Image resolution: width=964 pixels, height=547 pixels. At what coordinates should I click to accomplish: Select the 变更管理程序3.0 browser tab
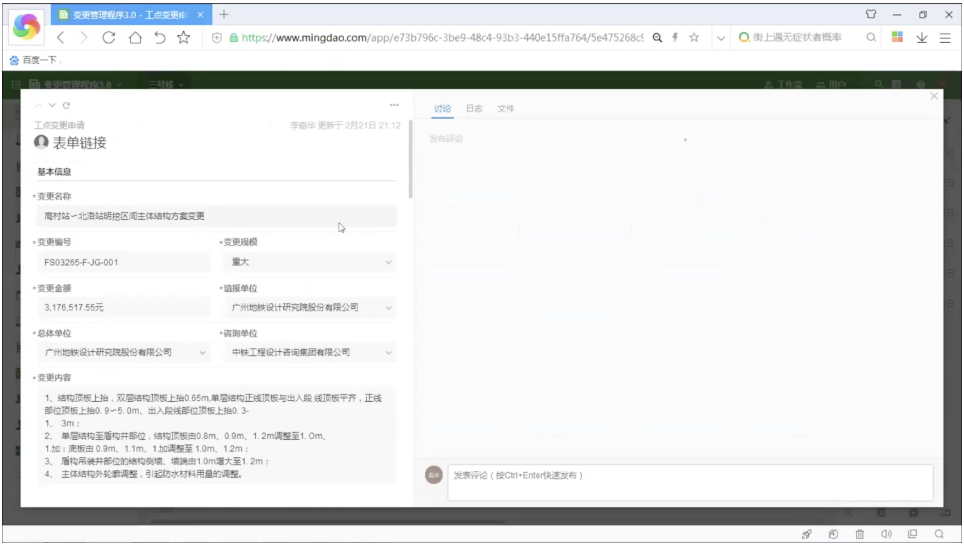[x=132, y=14]
